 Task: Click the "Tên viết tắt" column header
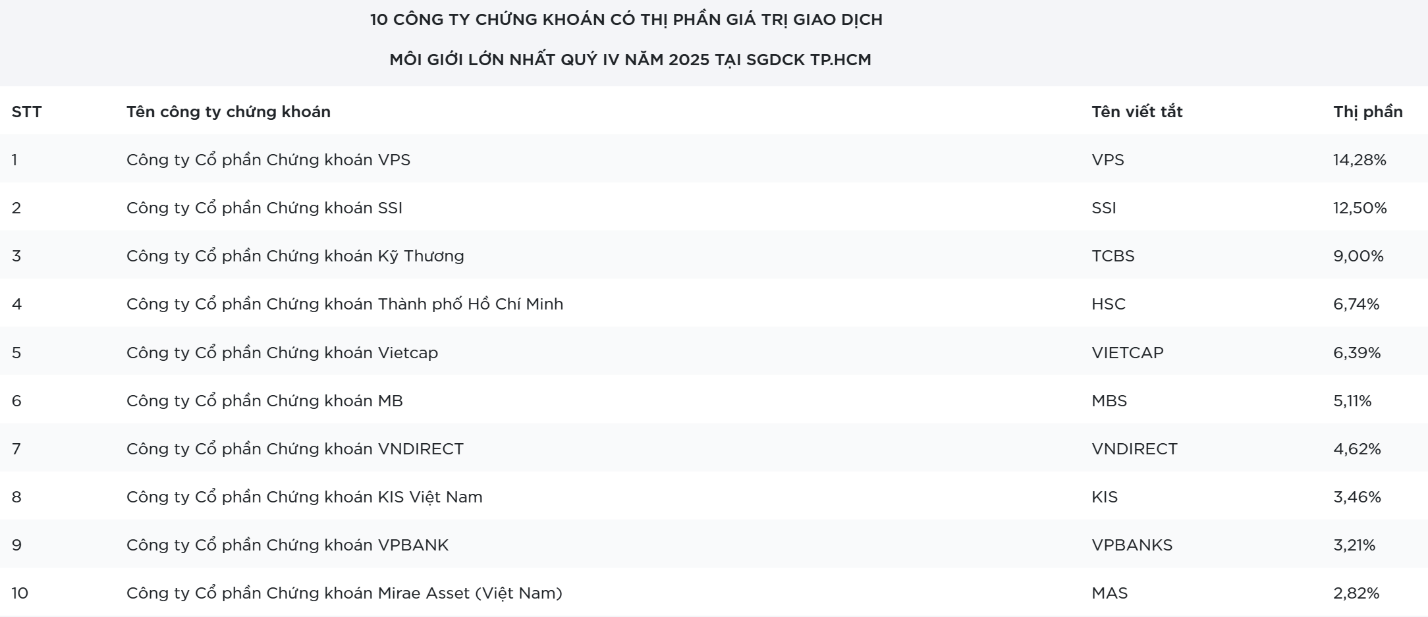1136,111
